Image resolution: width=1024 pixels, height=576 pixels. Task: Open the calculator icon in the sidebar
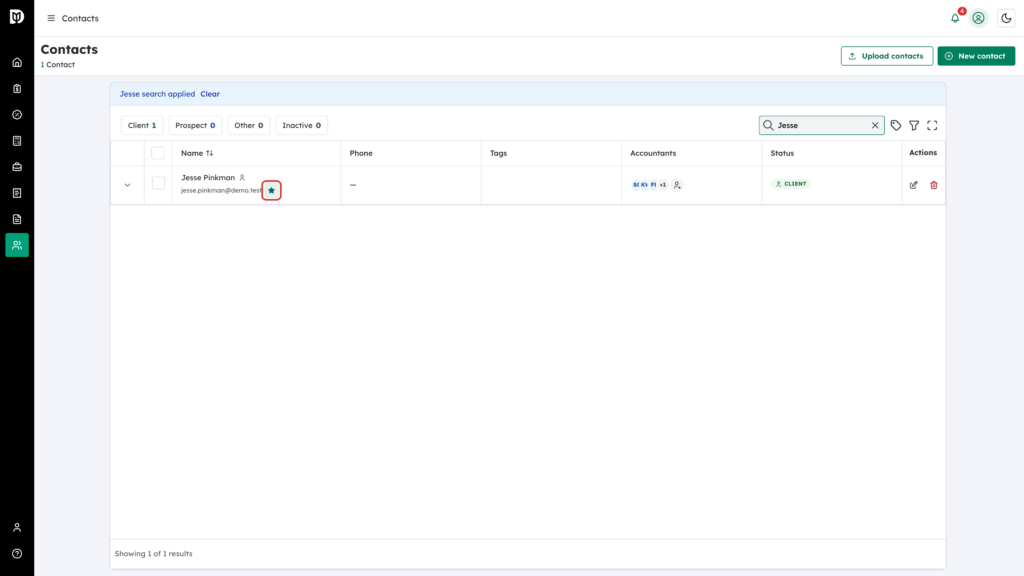coord(17,141)
